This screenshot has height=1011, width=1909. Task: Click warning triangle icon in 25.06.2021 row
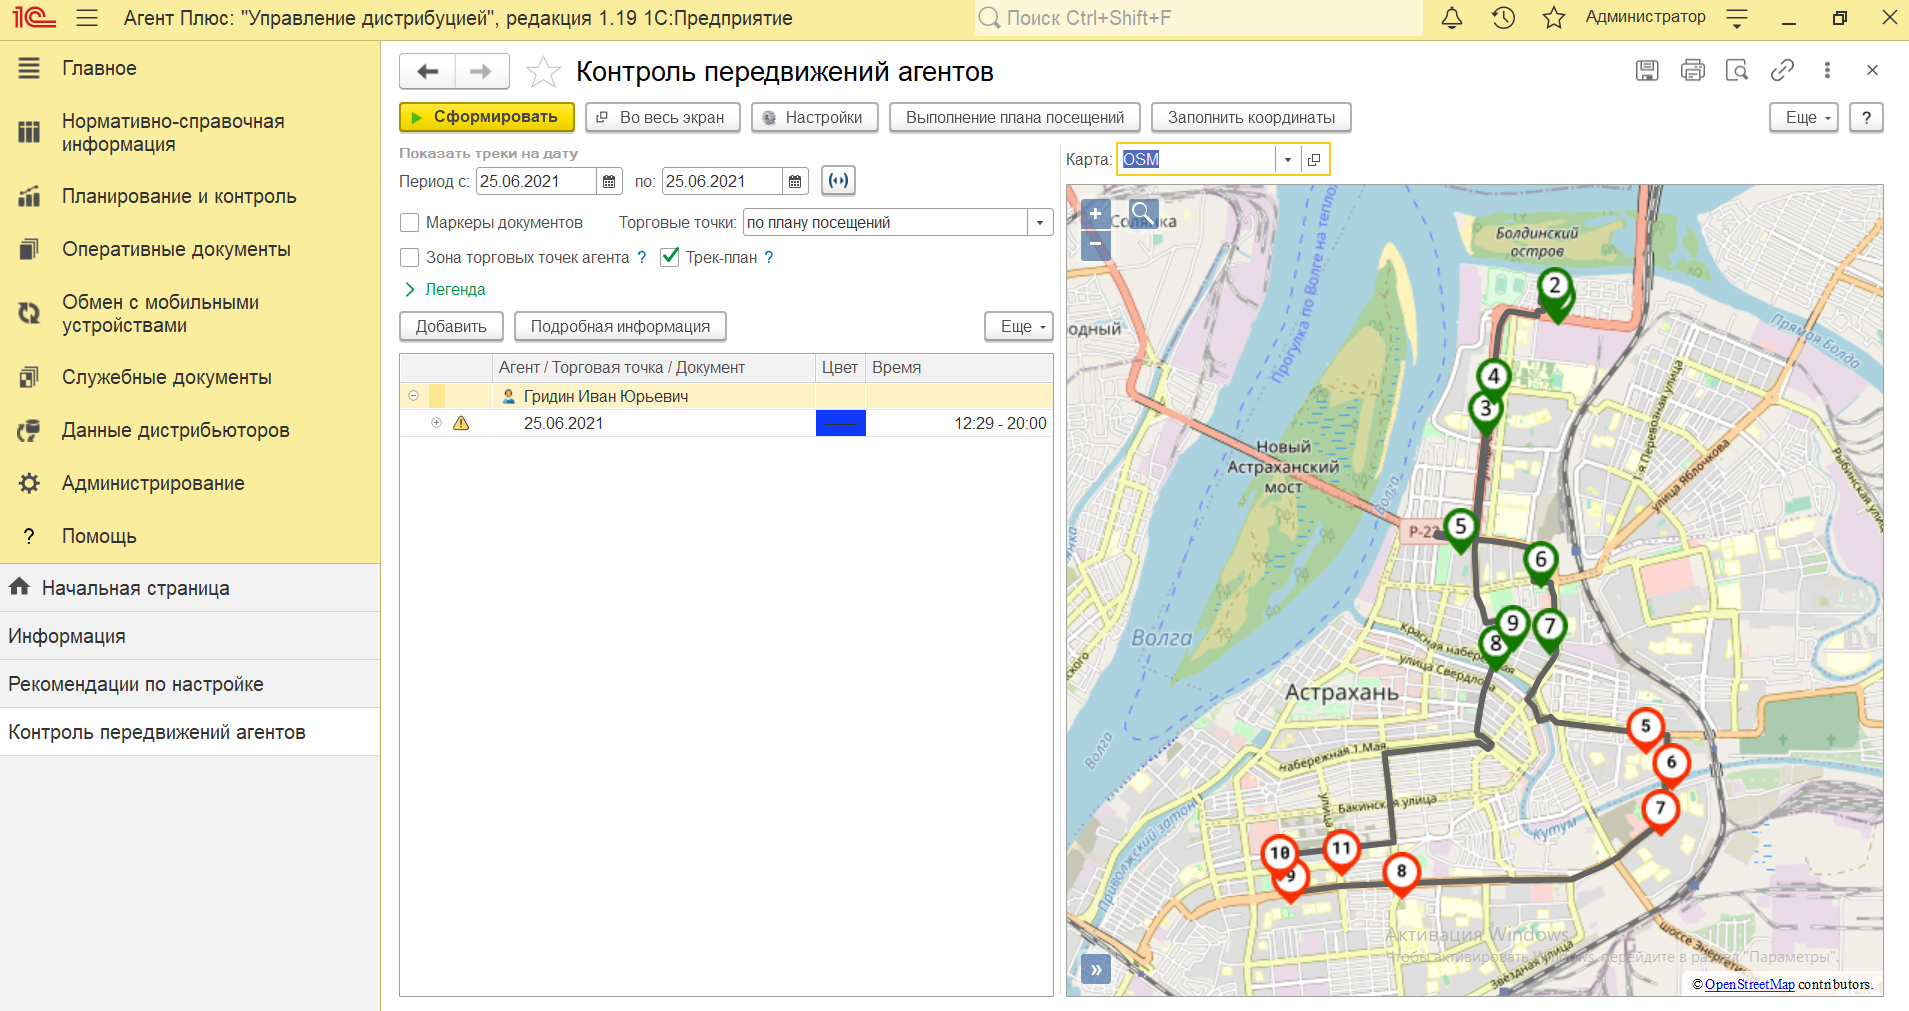[x=461, y=423]
